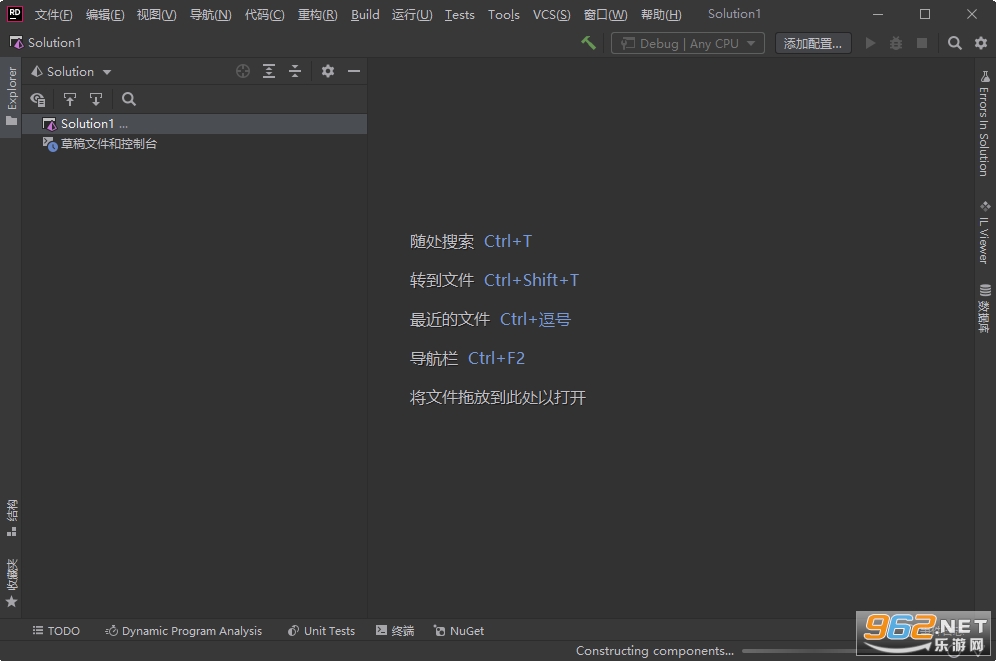Open 数据库 side panel
The width and height of the screenshot is (996, 661).
pyautogui.click(x=985, y=309)
